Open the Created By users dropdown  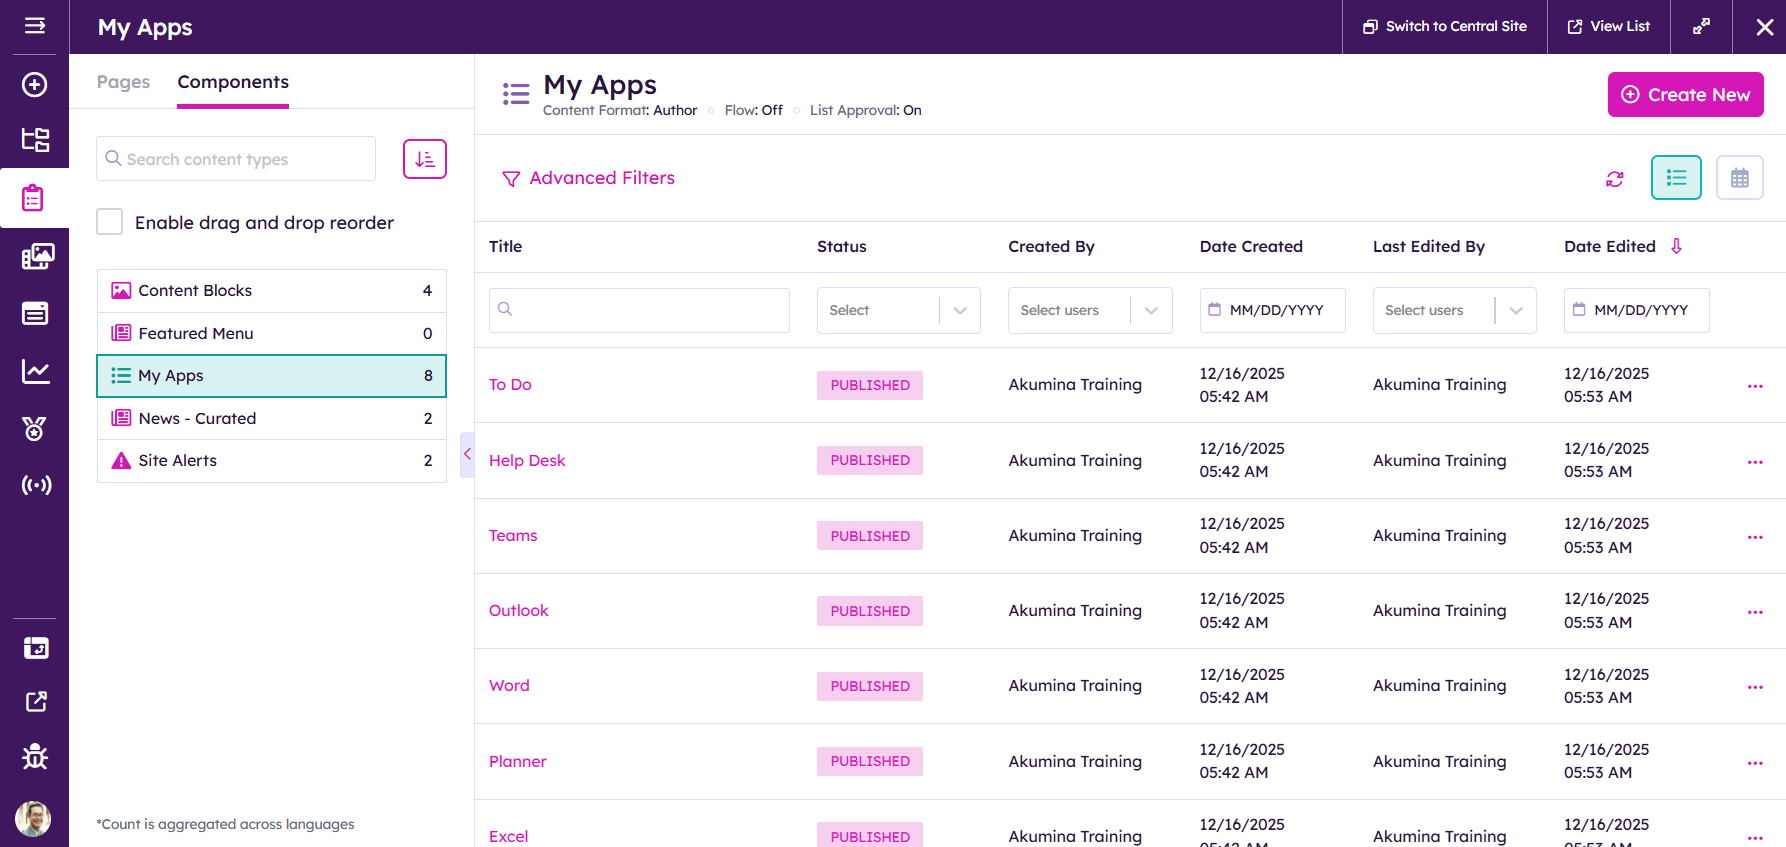pyautogui.click(x=1089, y=311)
